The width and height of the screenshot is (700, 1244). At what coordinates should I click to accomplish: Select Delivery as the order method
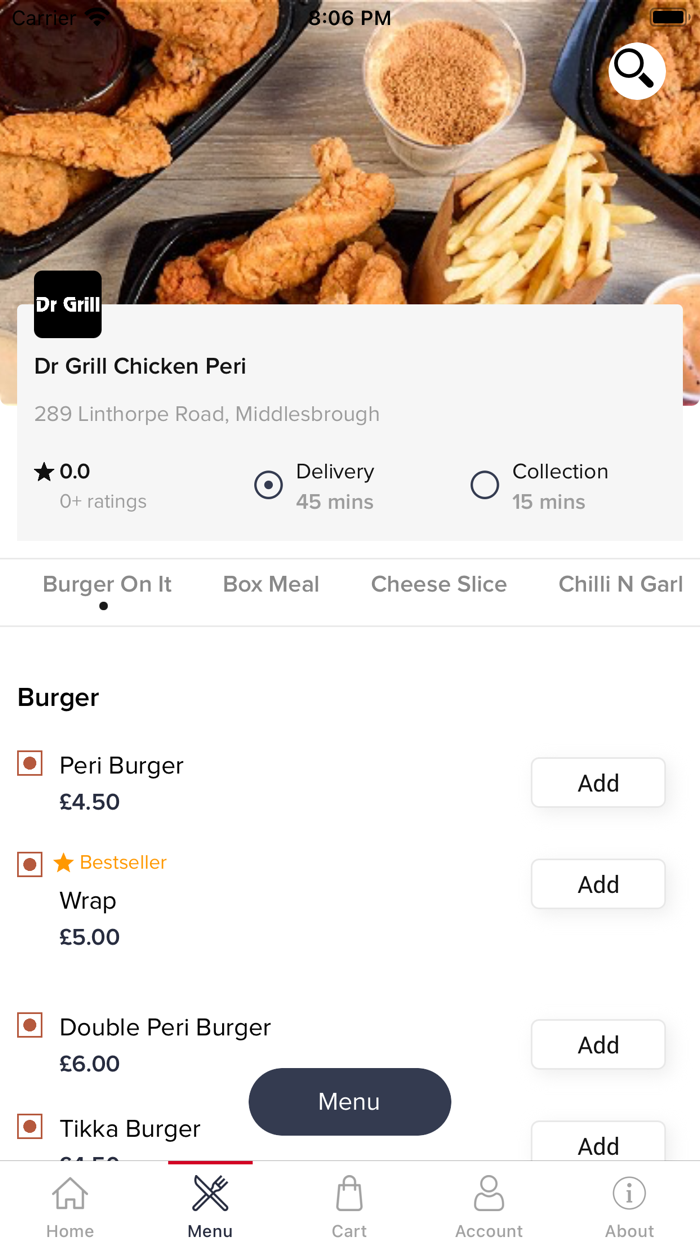pos(268,485)
